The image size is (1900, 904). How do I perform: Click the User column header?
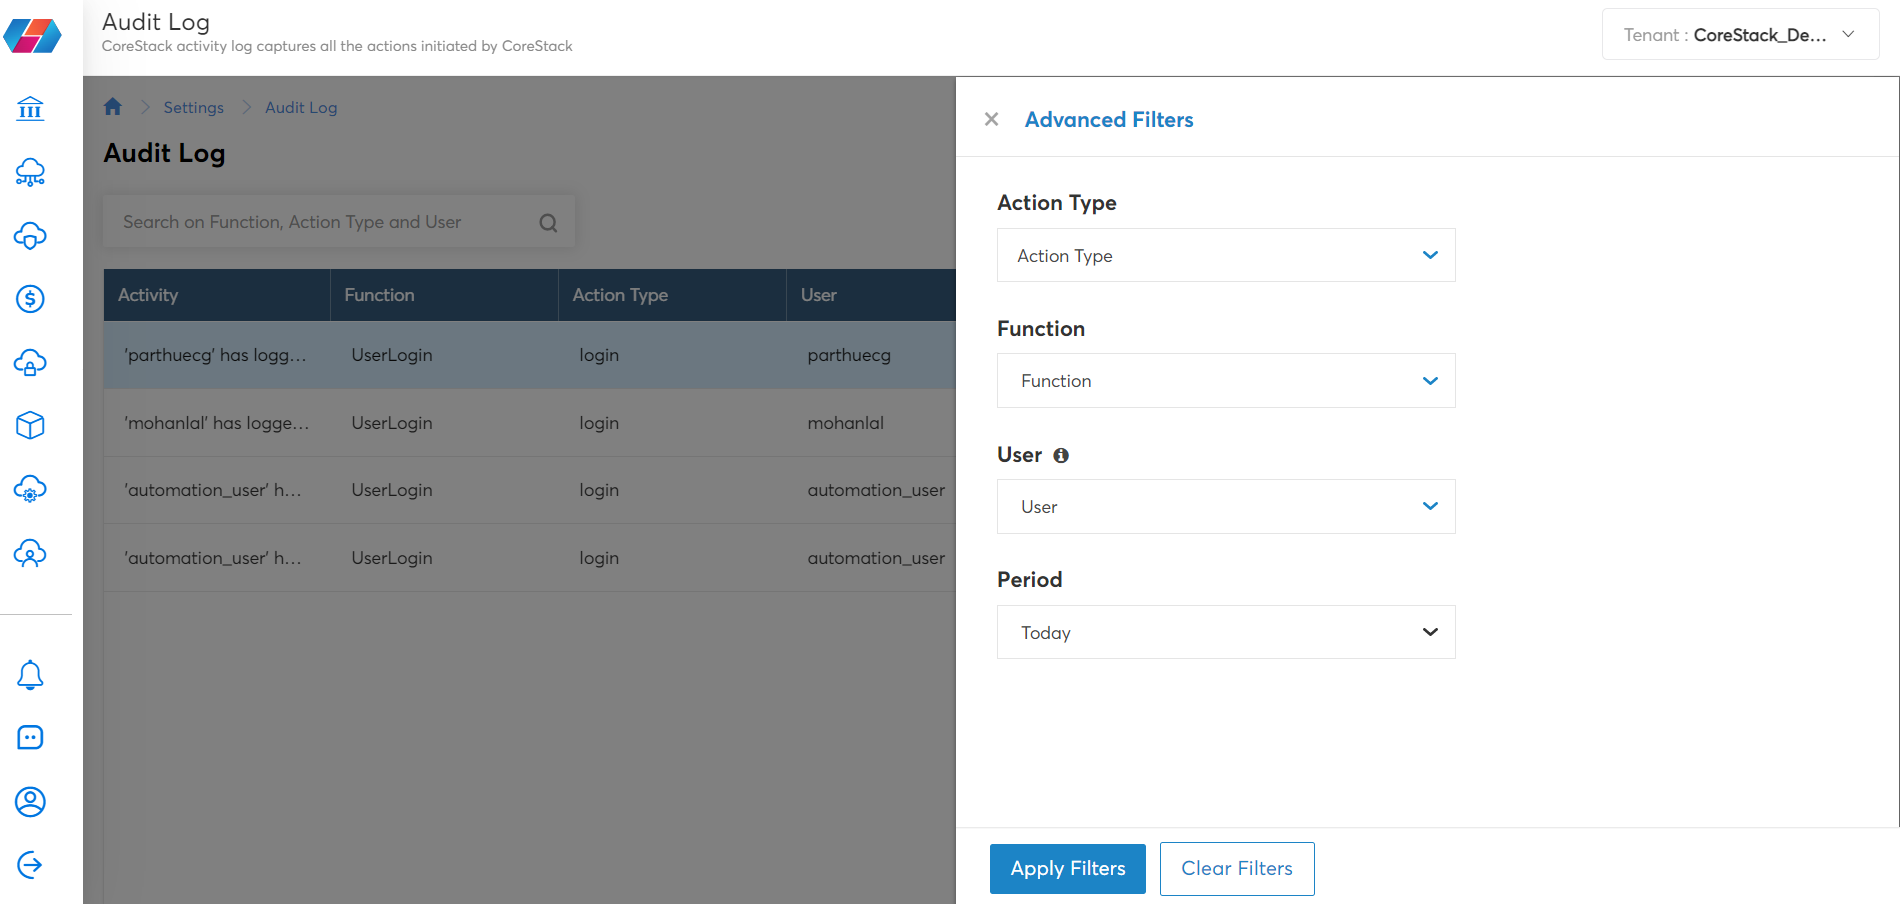tap(871, 295)
